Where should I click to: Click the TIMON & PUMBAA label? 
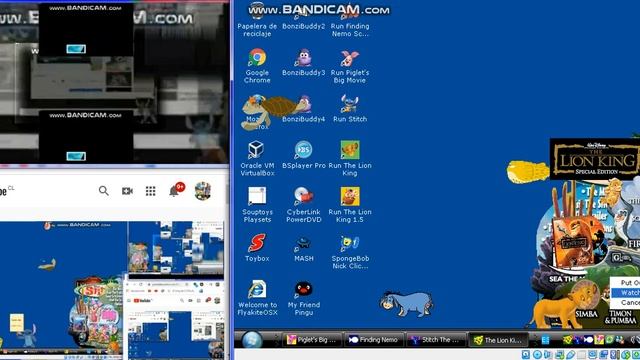620,317
